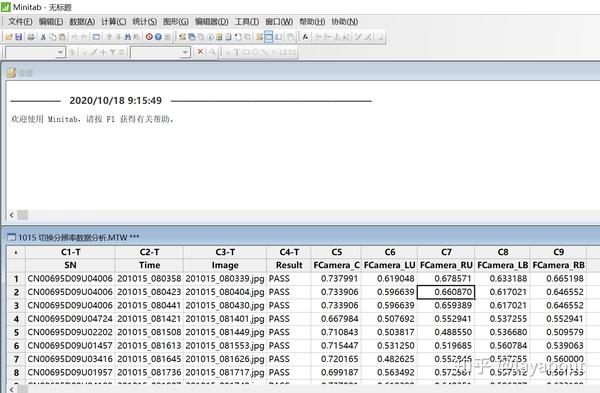Click cell 'CN00695D09U04724'
The width and height of the screenshot is (600, 393).
[x=70, y=319]
